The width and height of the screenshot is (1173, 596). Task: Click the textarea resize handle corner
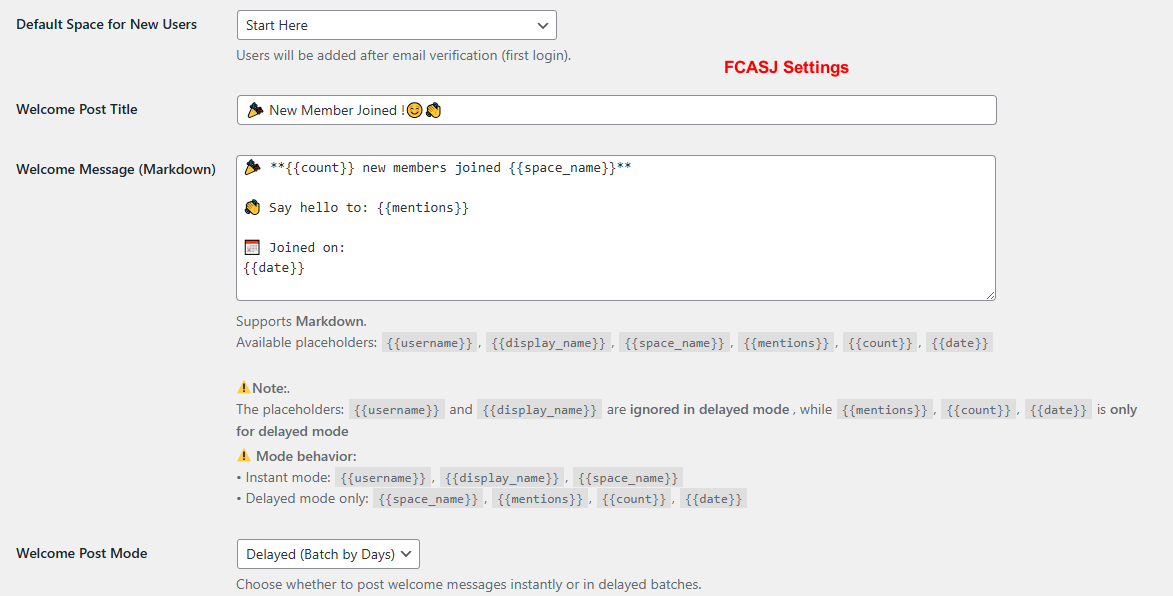[990, 295]
